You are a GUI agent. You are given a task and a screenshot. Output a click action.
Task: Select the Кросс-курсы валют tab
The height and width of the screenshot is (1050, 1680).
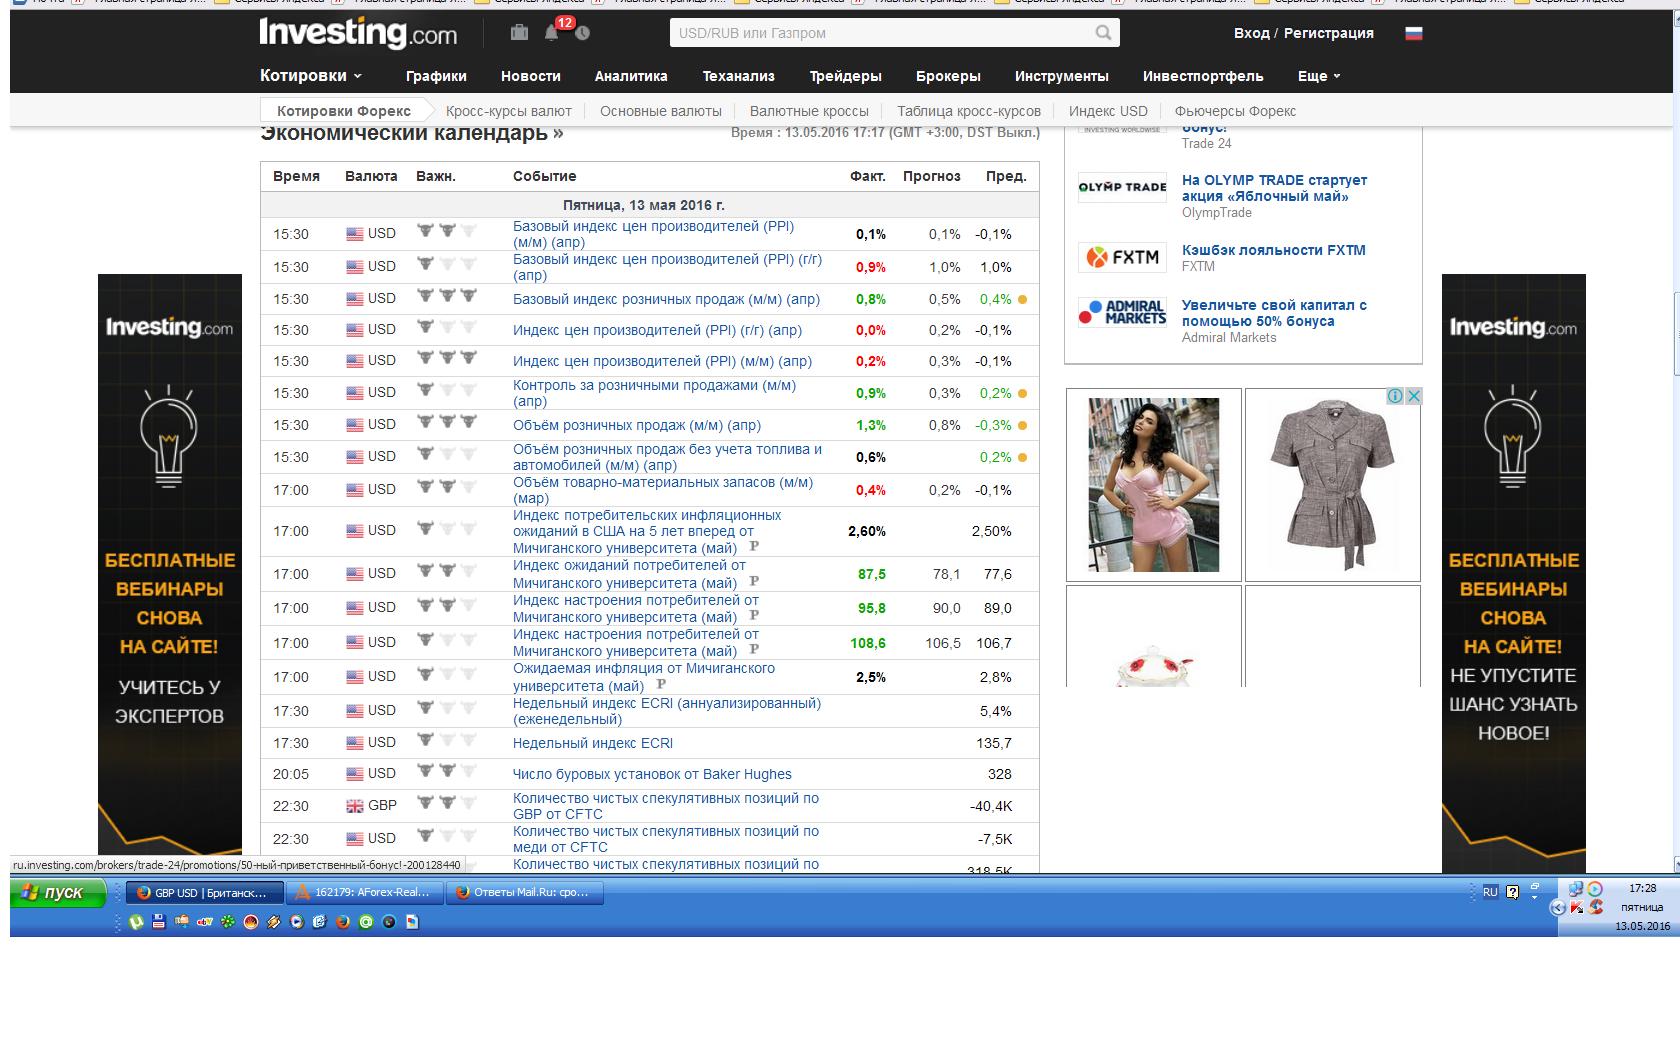click(509, 111)
